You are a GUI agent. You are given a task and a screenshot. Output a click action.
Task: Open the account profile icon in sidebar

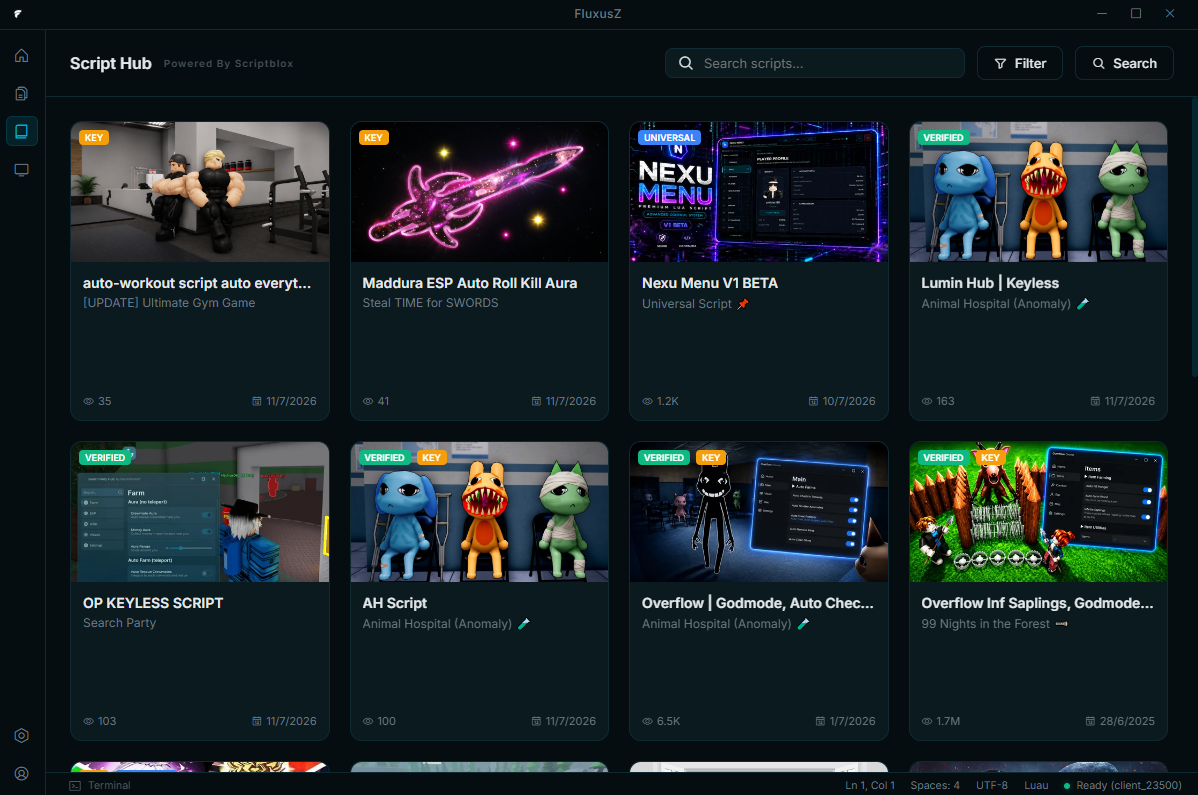(21, 774)
